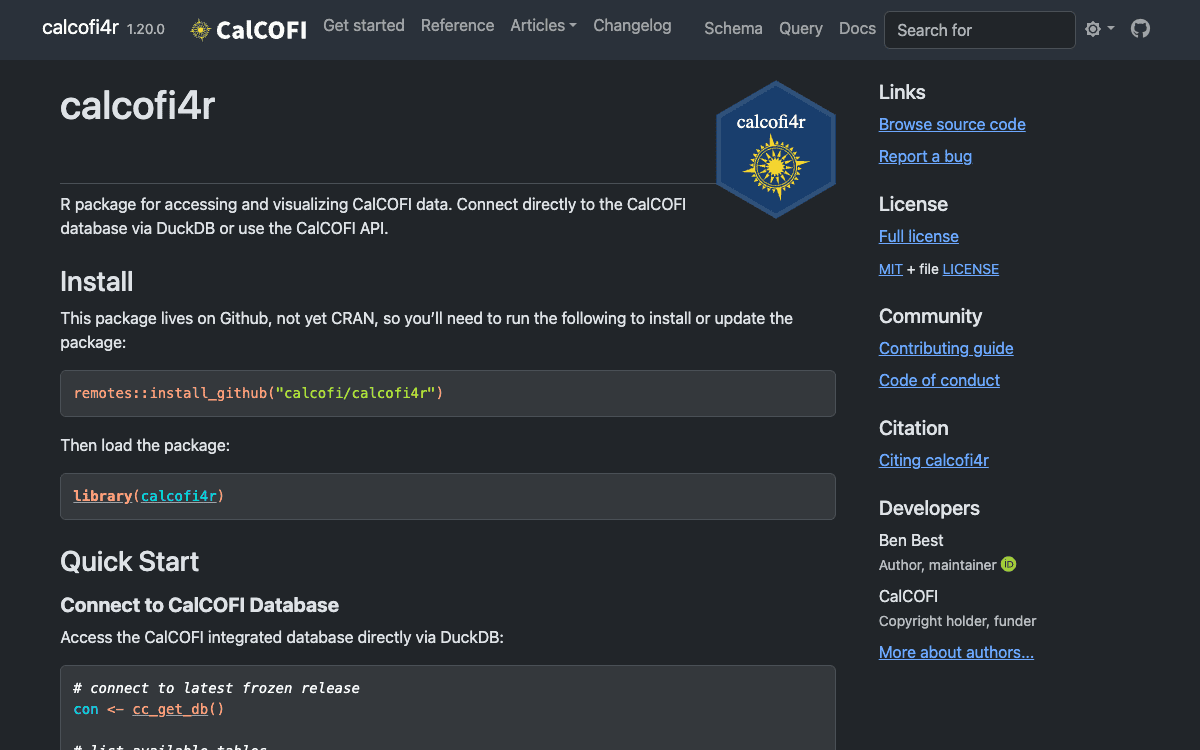Image resolution: width=1200 pixels, height=750 pixels.
Task: View the Changelog page
Action: click(x=632, y=26)
